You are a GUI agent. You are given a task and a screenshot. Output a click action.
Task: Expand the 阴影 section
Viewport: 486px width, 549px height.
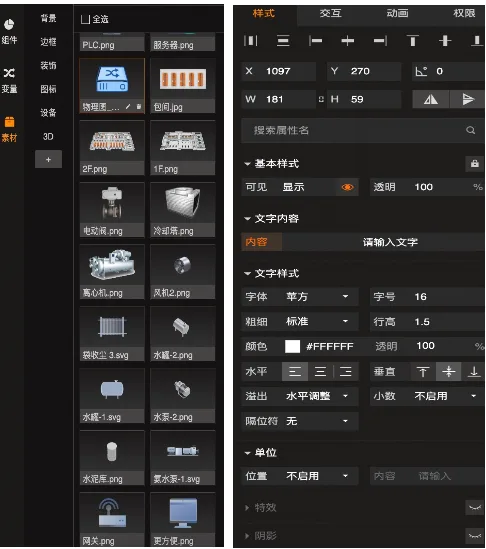click(247, 536)
